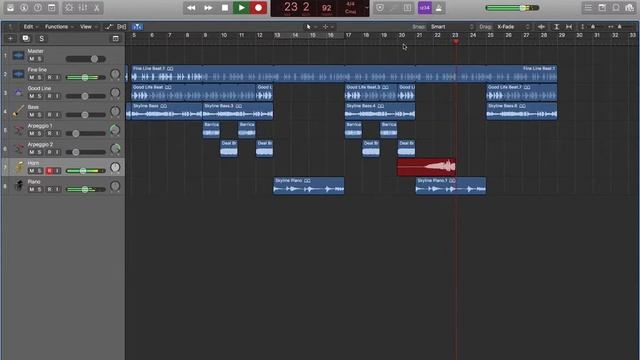Select the Good Life Beat.7 region
Screen dimensions: 640x360
click(x=522, y=93)
